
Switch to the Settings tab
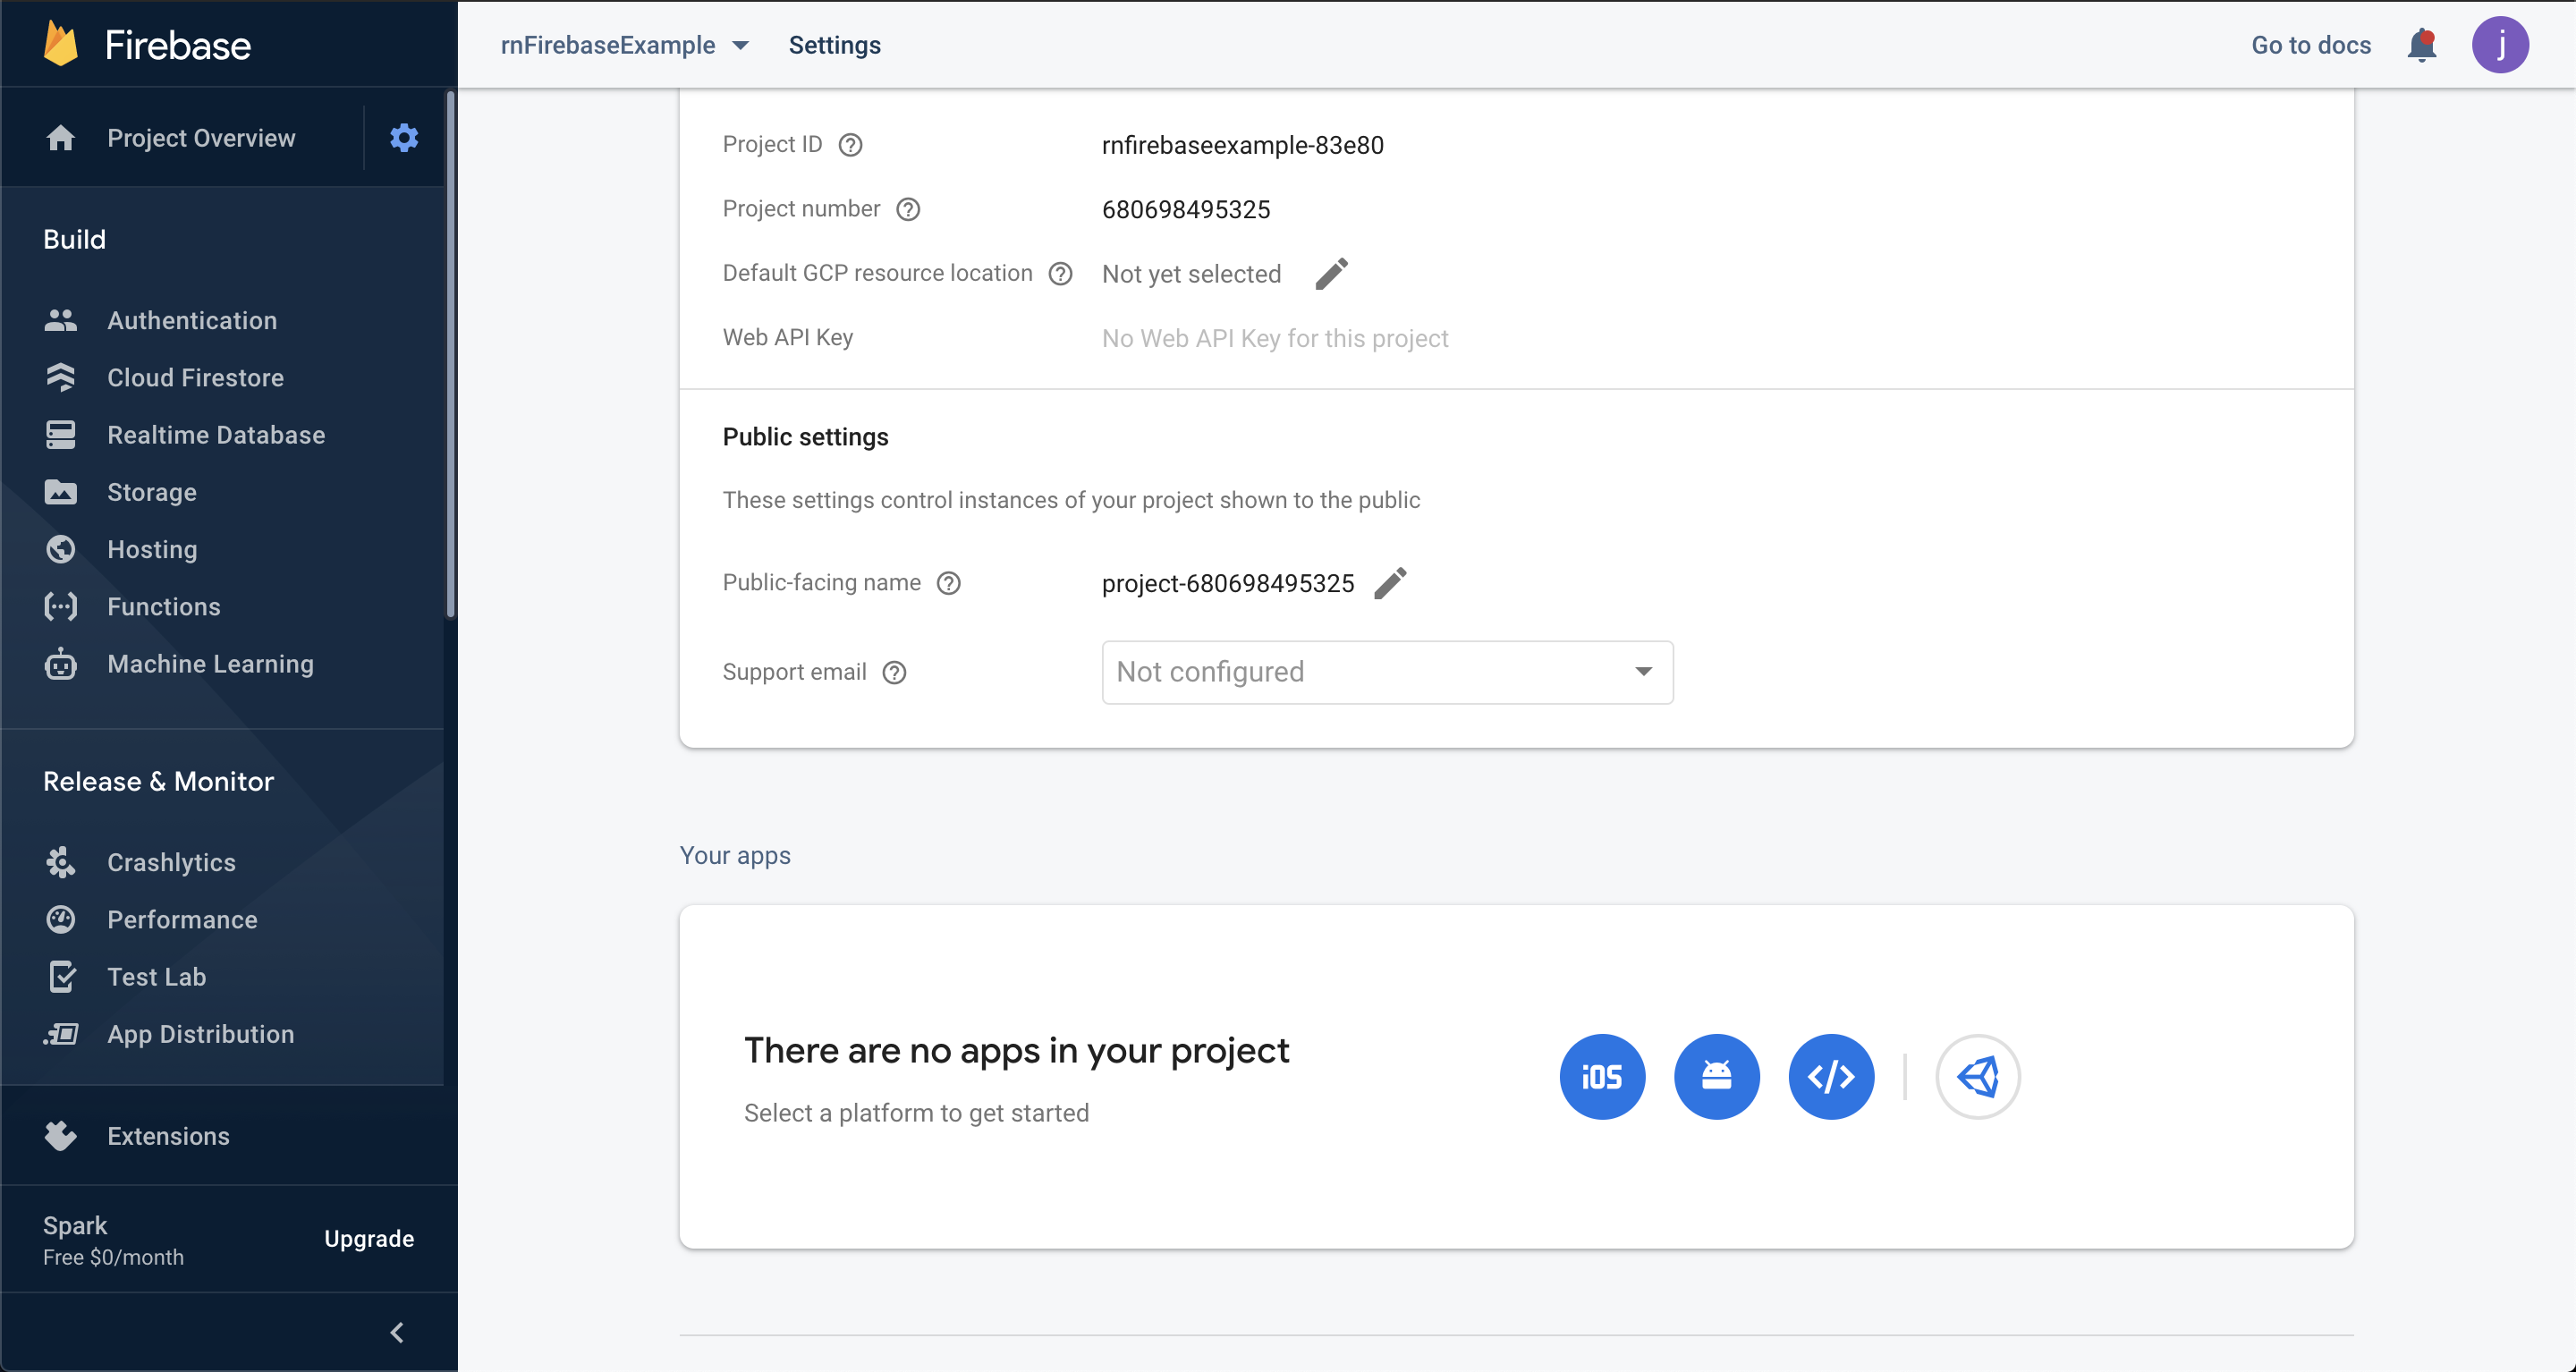834,45
